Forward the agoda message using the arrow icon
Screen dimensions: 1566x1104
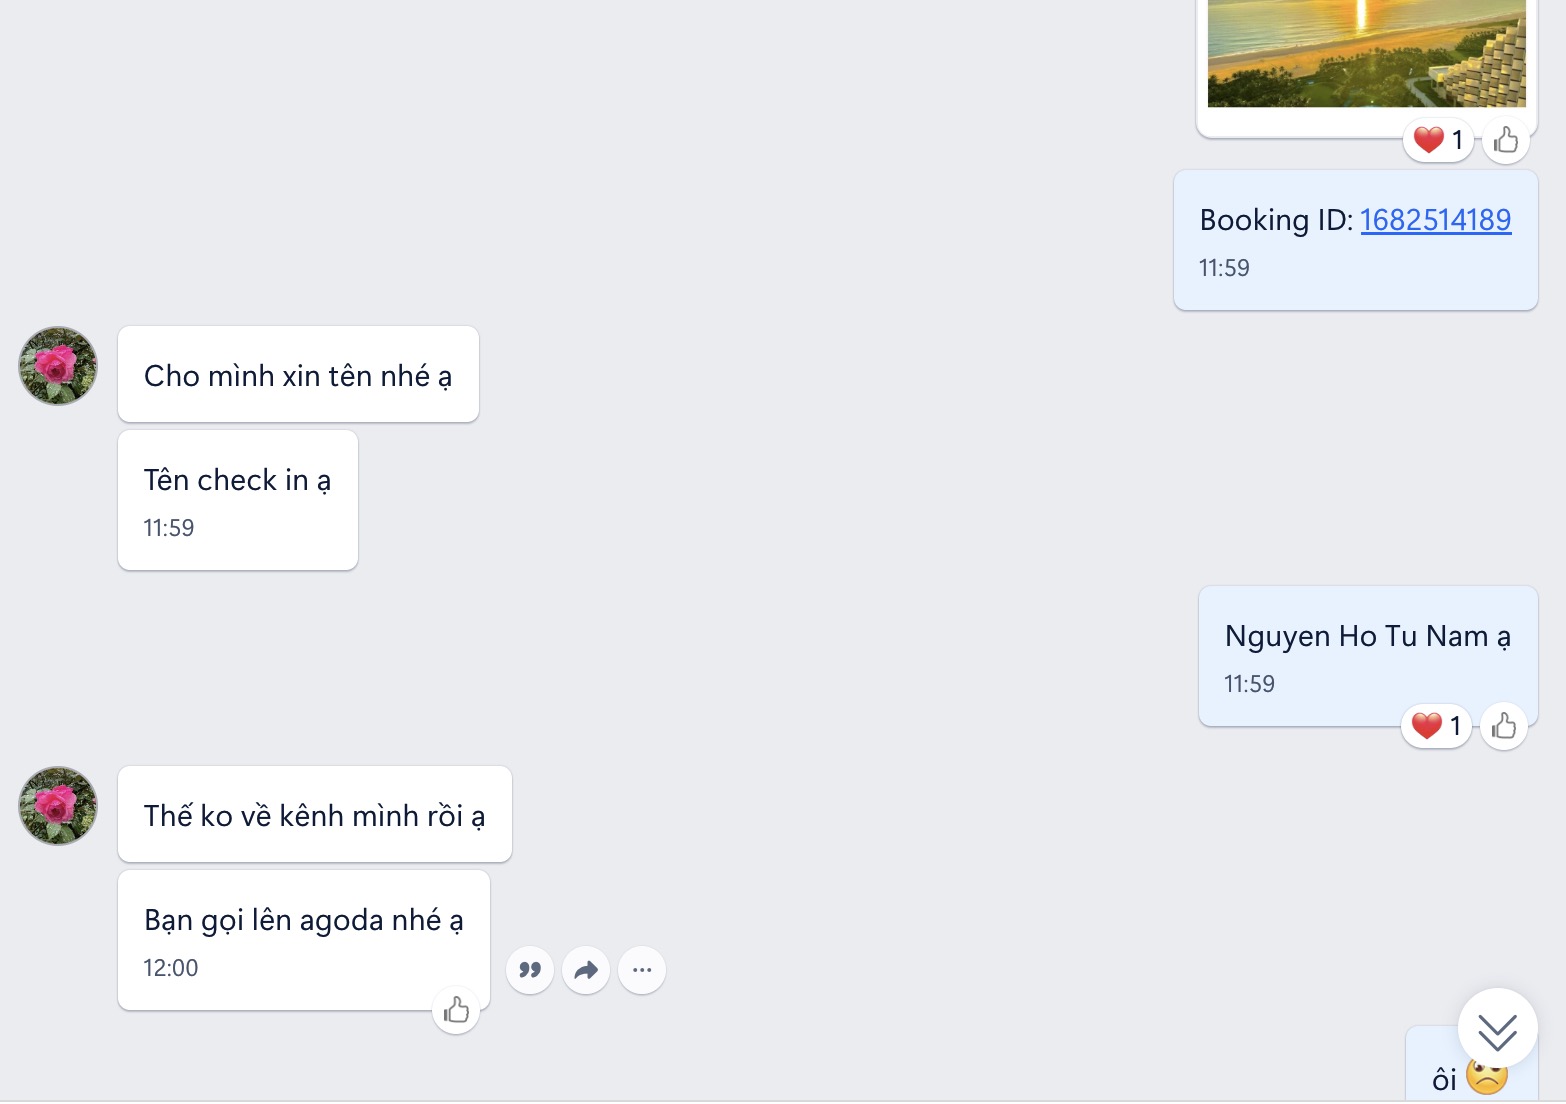[586, 970]
